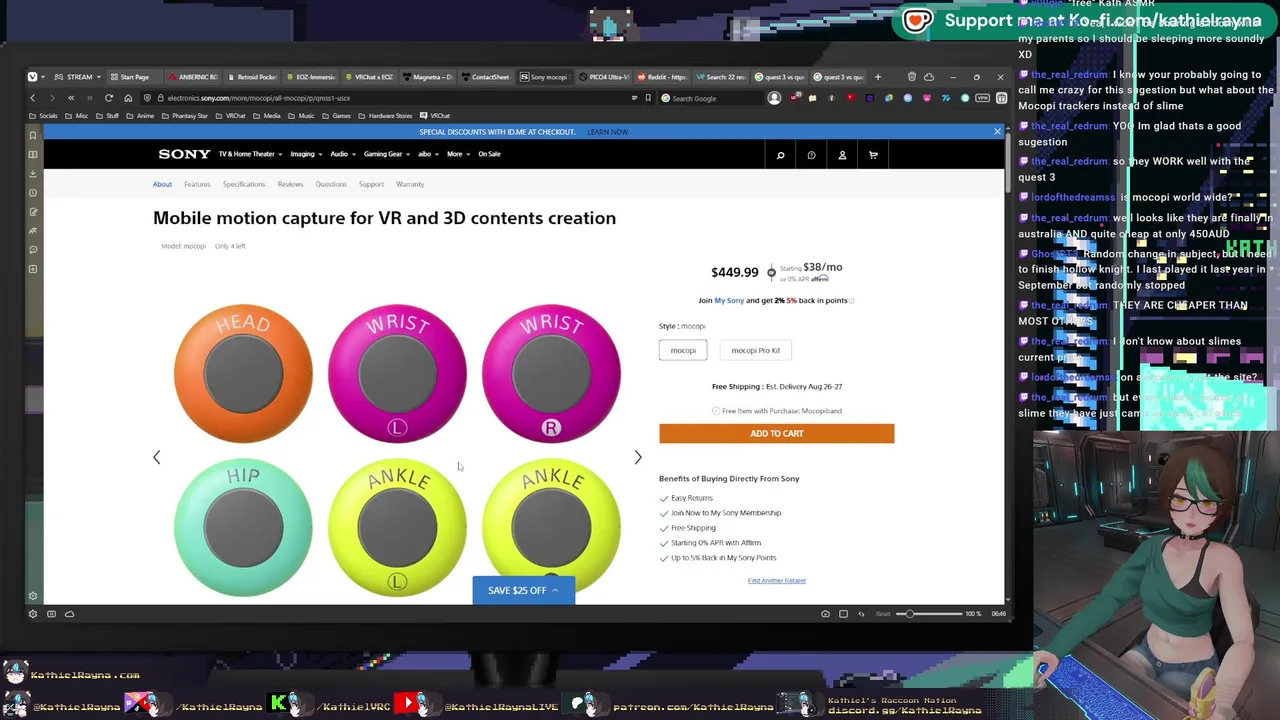Switch to the Warranty tab
The height and width of the screenshot is (720, 1280).
pyautogui.click(x=410, y=184)
